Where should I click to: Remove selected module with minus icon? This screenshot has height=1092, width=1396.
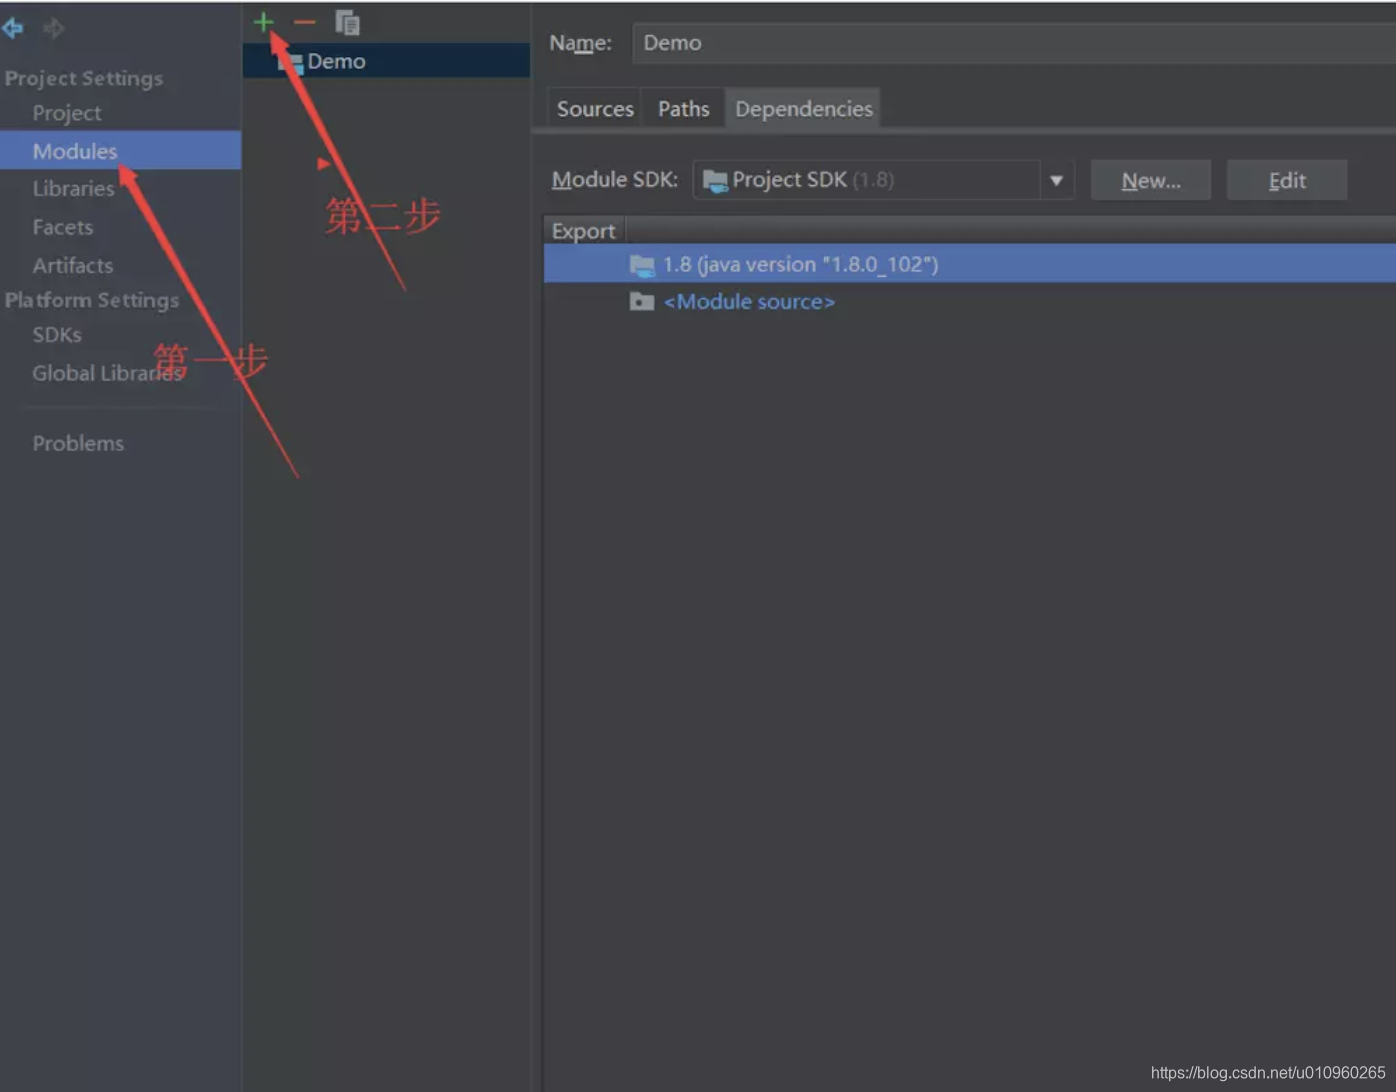[305, 22]
